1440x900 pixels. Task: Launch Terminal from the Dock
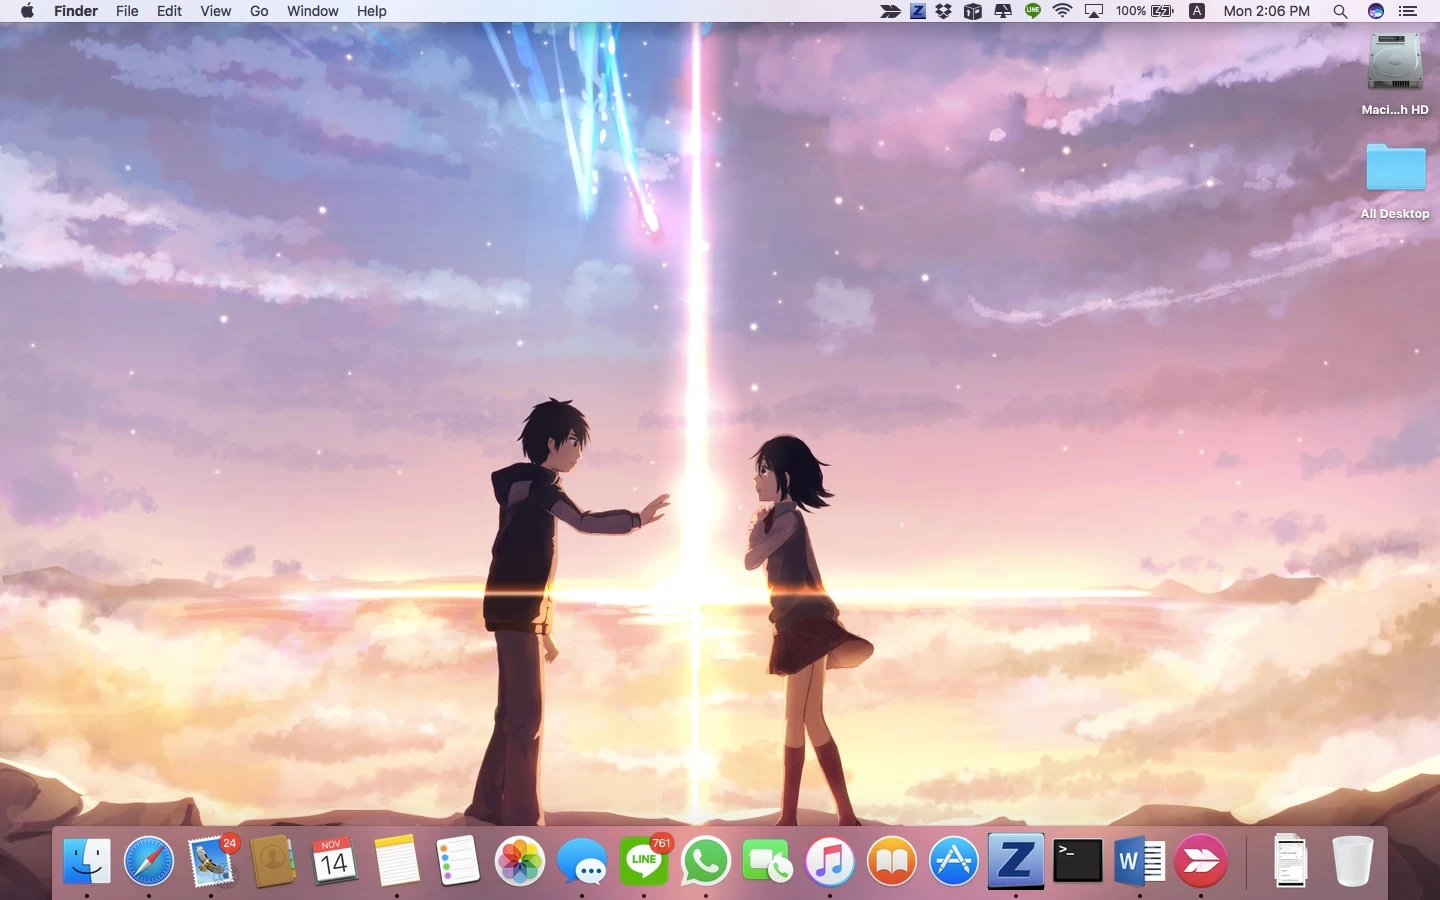click(1078, 861)
